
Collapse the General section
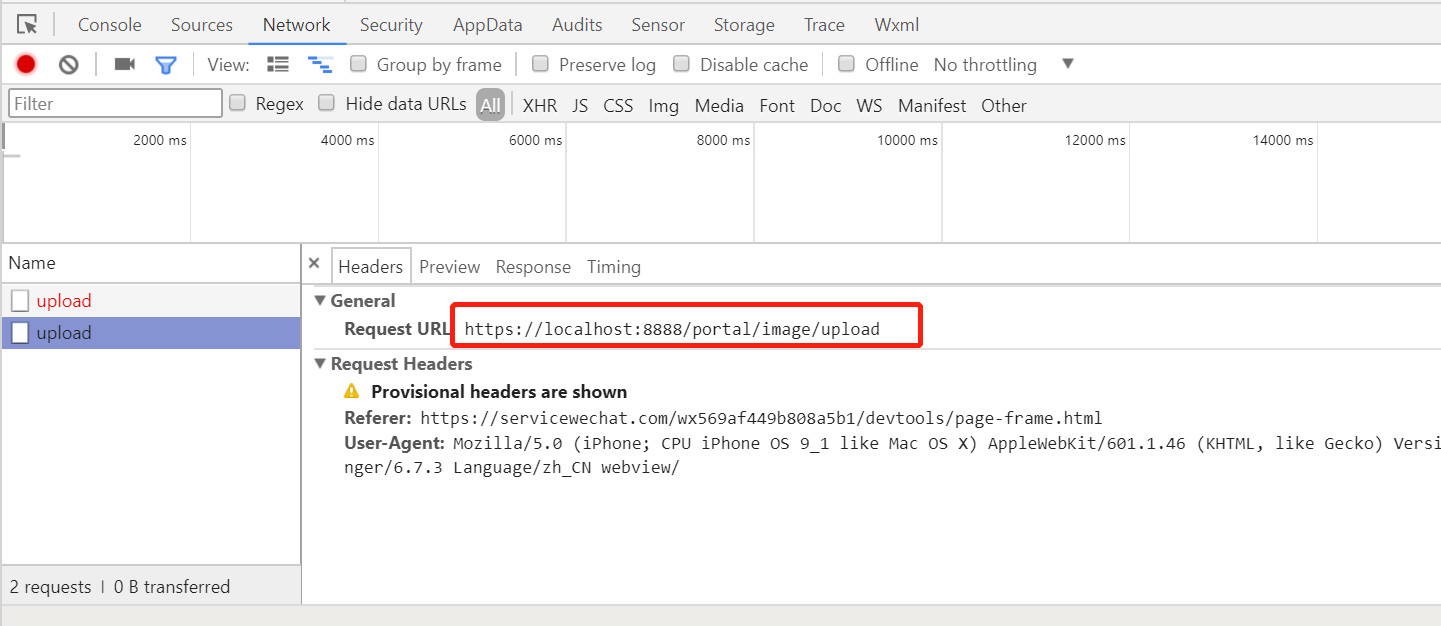pos(320,300)
